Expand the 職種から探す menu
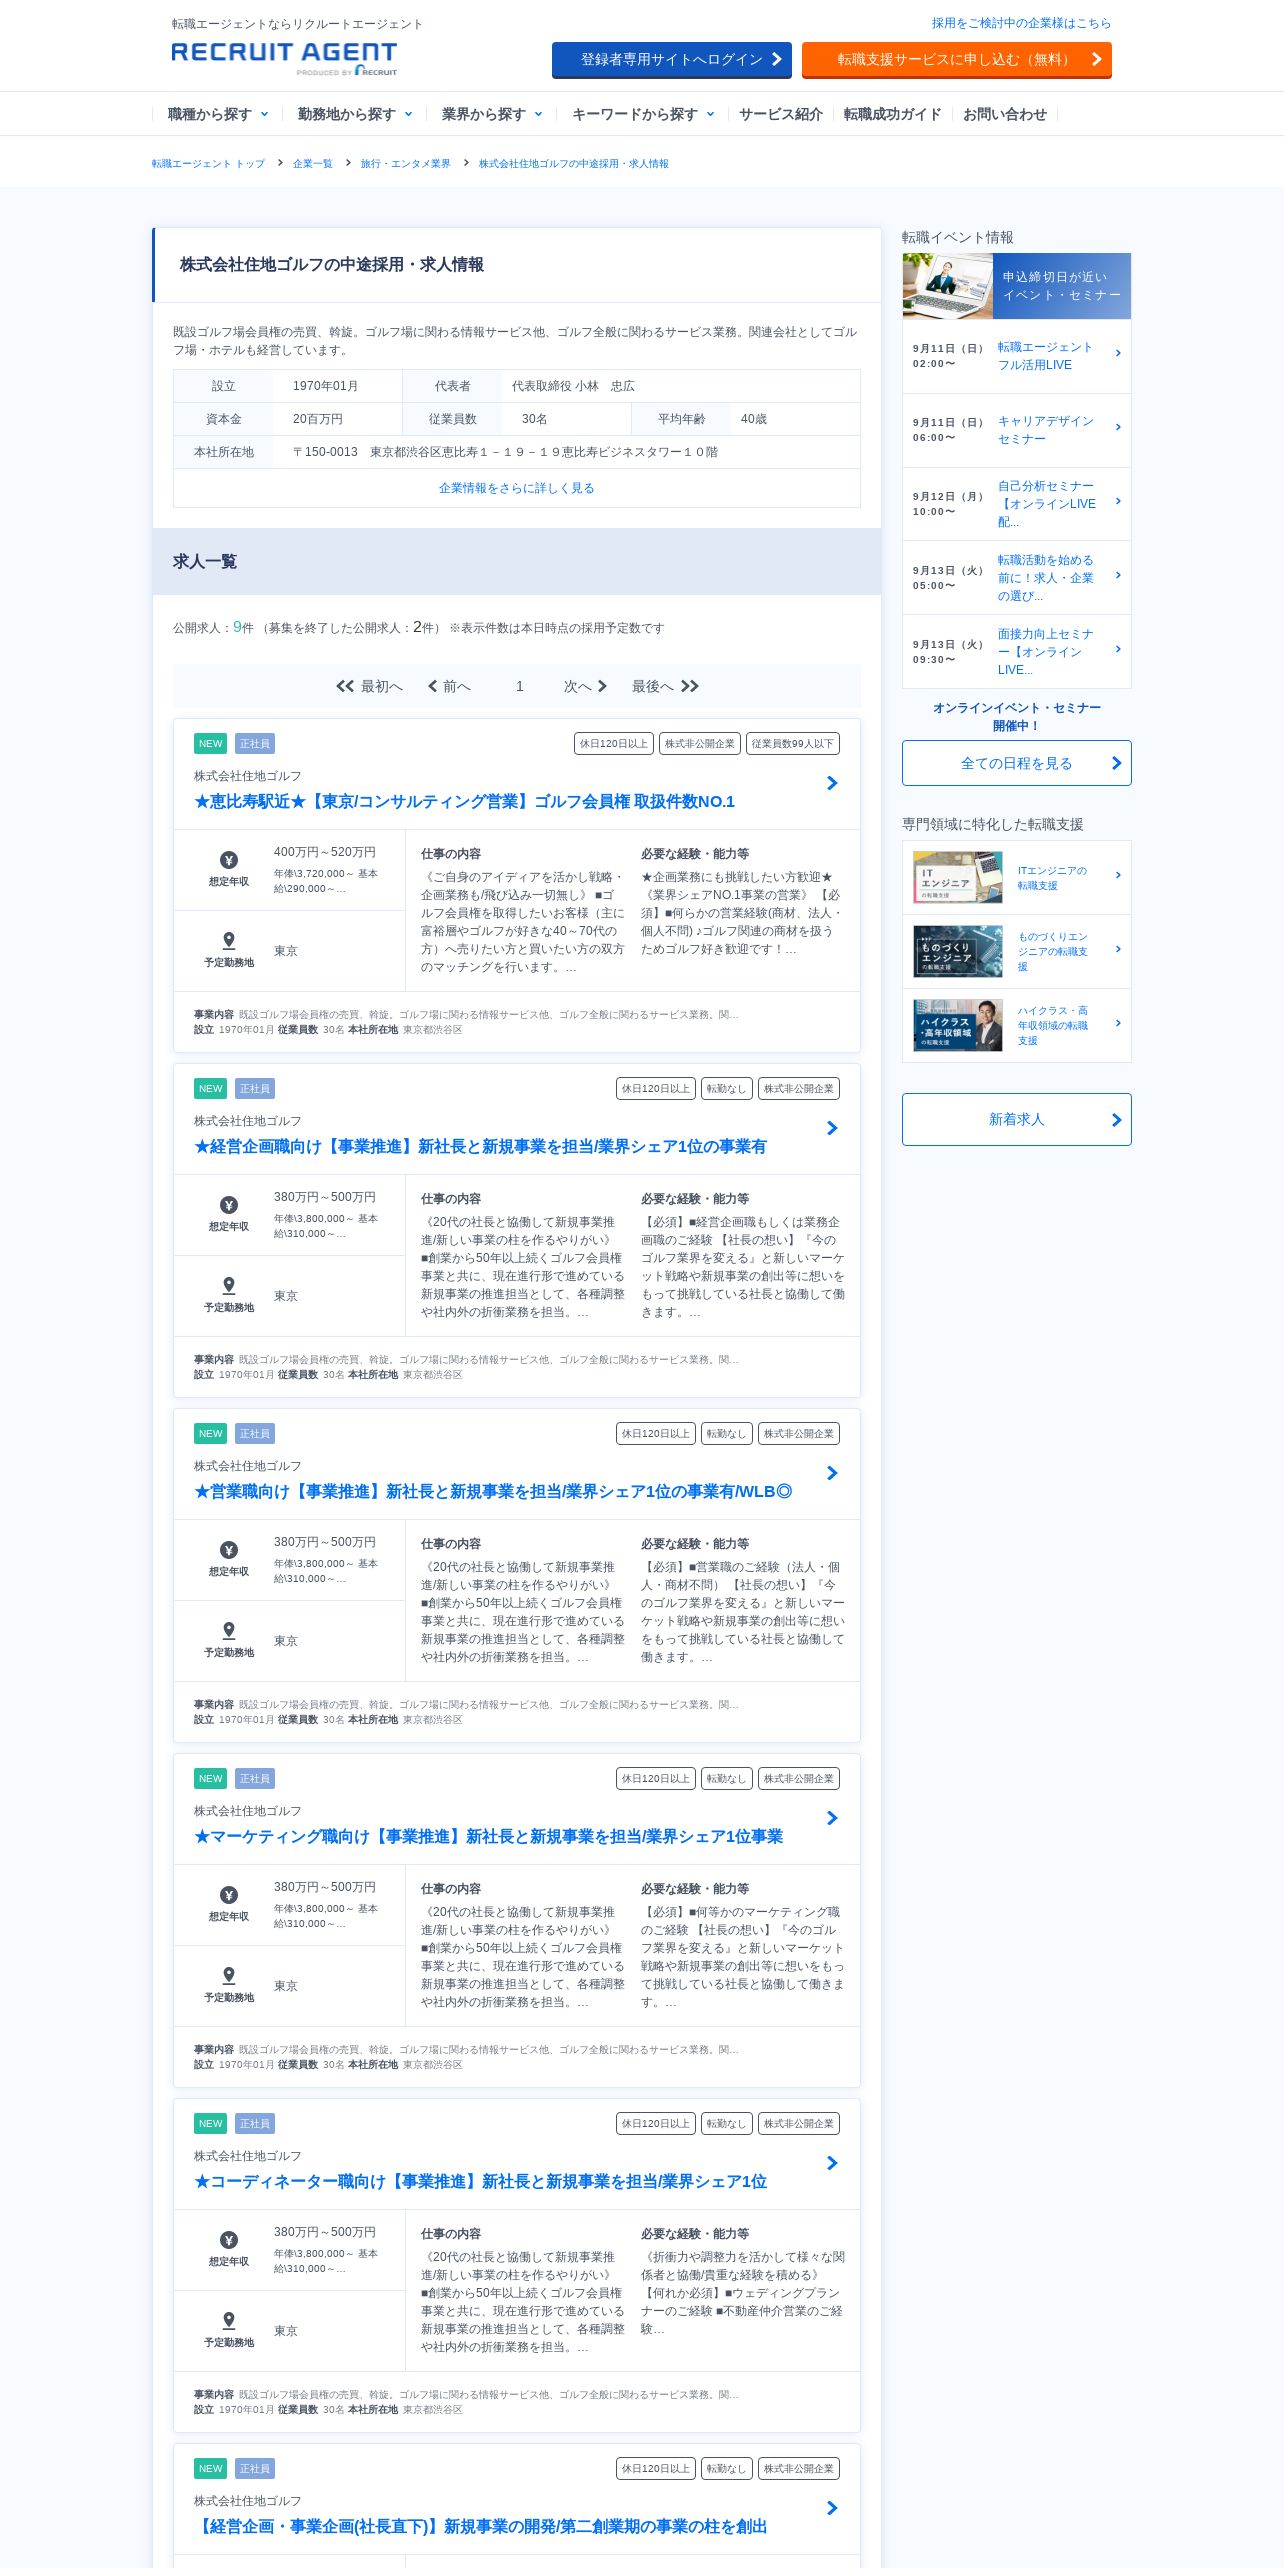The height and width of the screenshot is (2568, 1284). [217, 114]
